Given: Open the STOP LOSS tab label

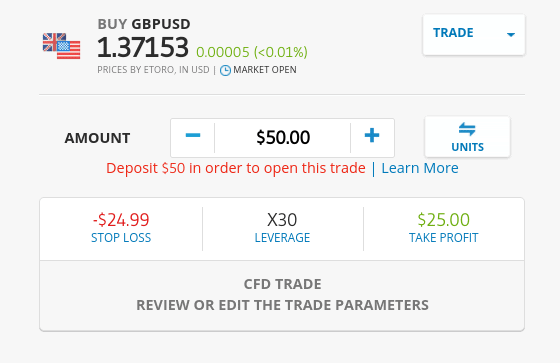Looking at the screenshot, I should point(121,238).
